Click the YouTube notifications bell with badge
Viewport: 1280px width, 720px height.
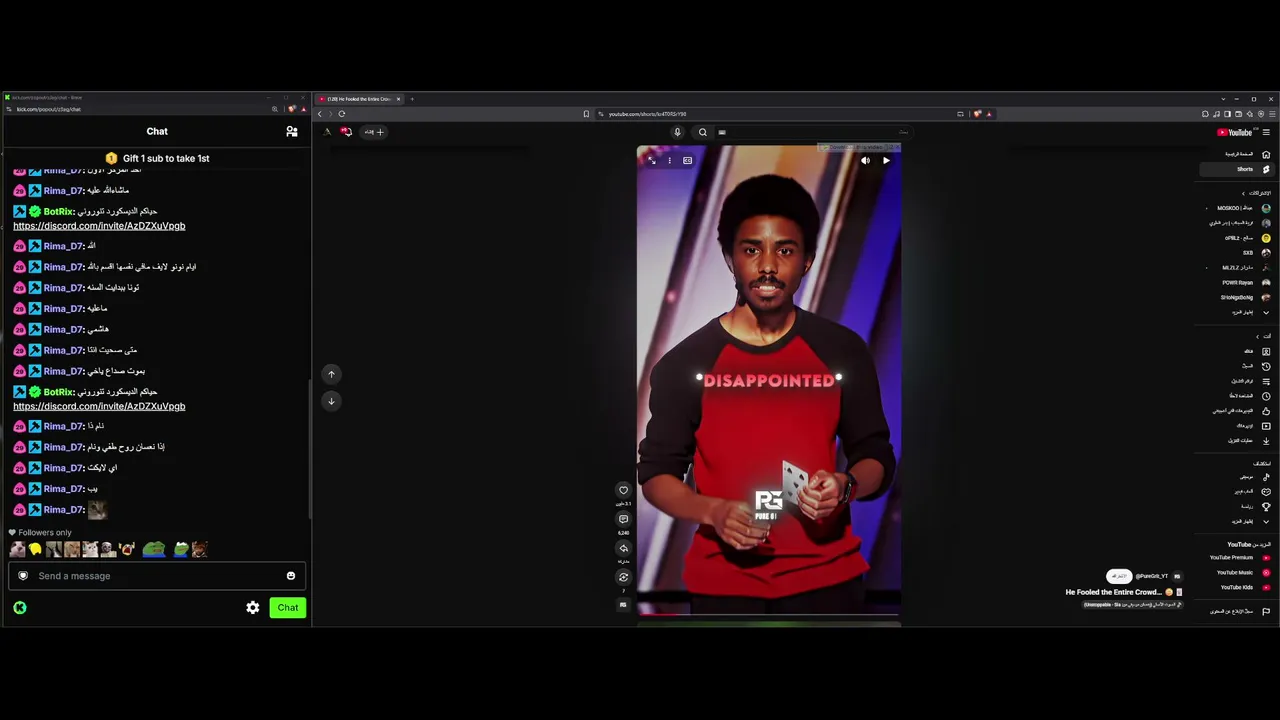tap(345, 132)
